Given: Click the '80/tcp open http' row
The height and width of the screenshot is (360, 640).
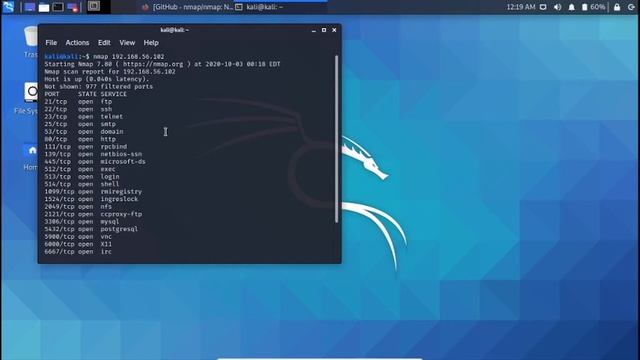Looking at the screenshot, I should [80, 139].
